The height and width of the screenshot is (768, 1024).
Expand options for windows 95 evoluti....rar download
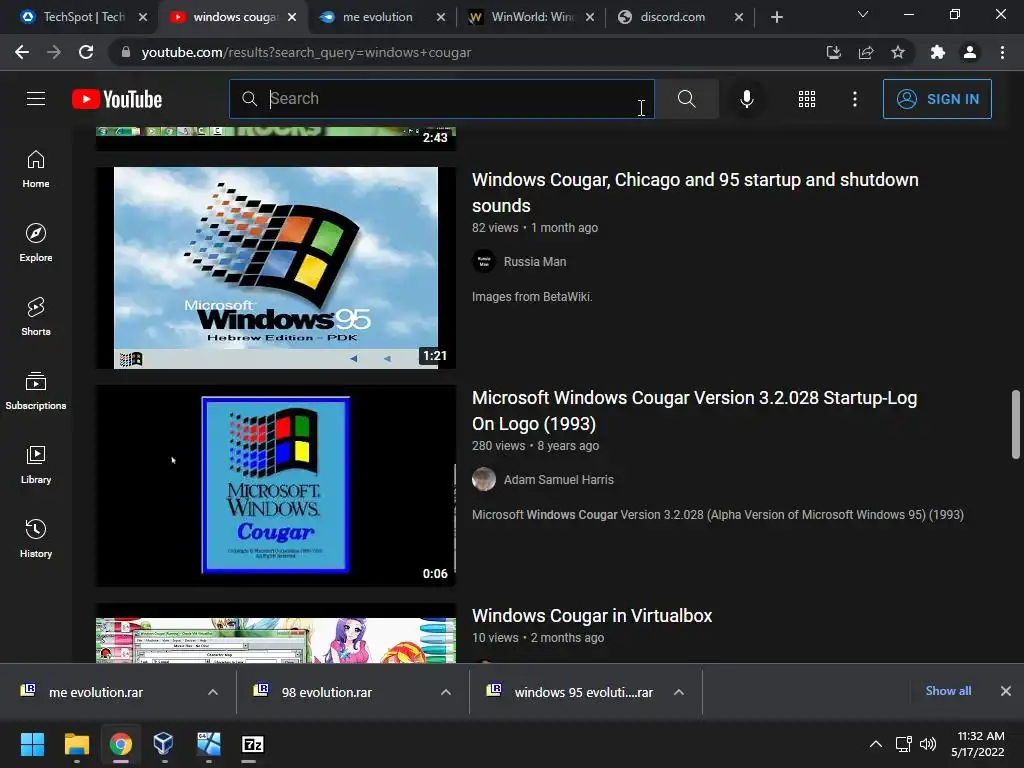(679, 692)
